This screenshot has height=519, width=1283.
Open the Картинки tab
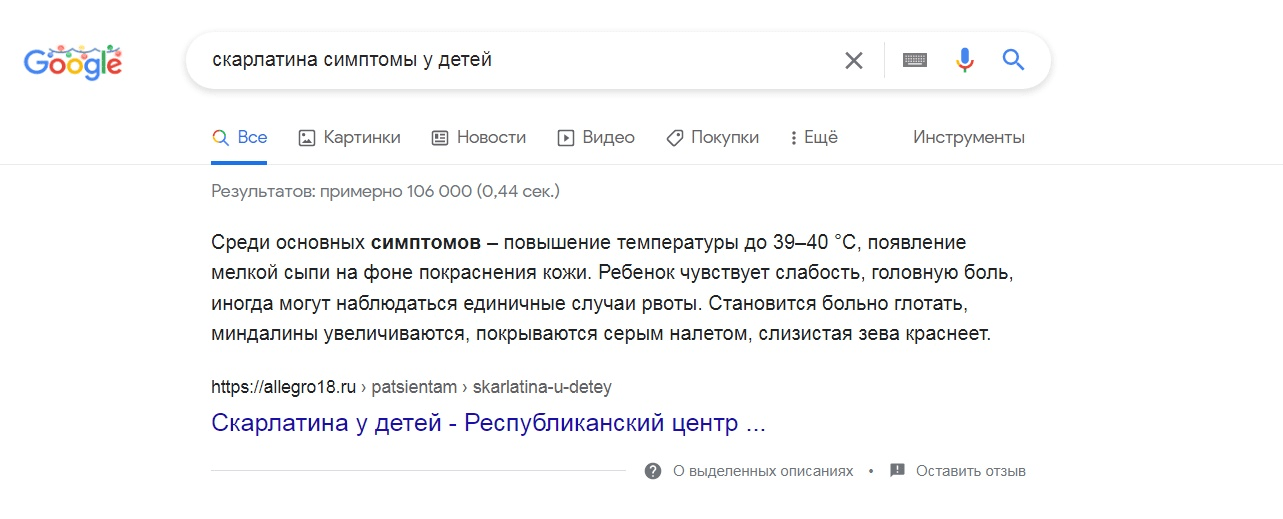pyautogui.click(x=361, y=138)
